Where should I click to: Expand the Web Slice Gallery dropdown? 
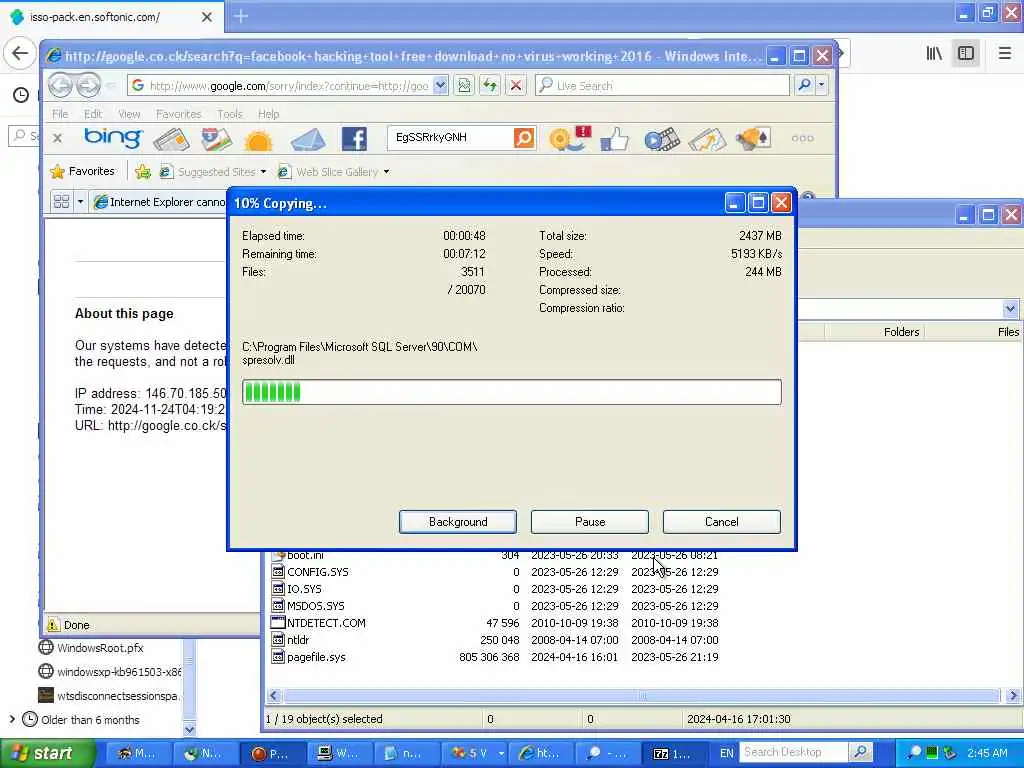click(x=387, y=172)
